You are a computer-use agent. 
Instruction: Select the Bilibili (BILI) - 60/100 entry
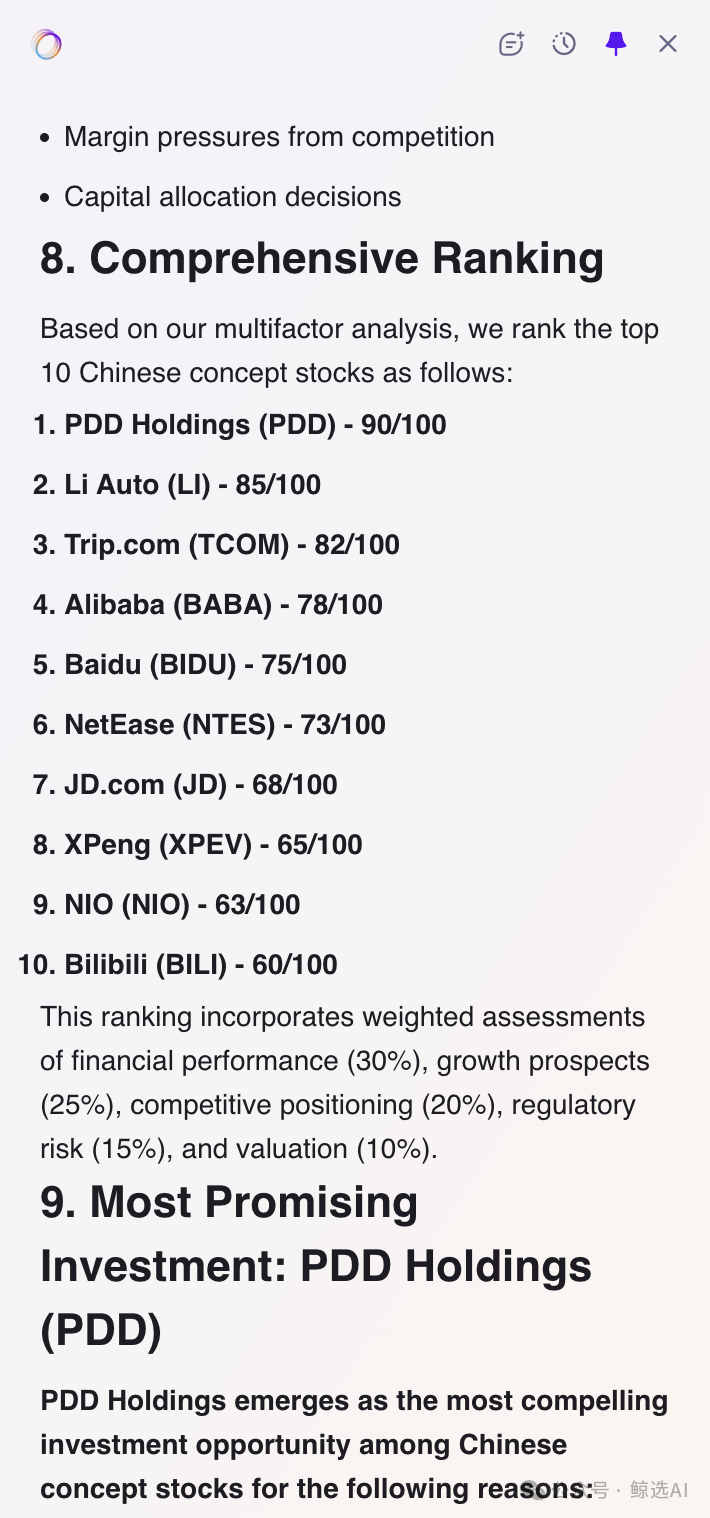(201, 965)
